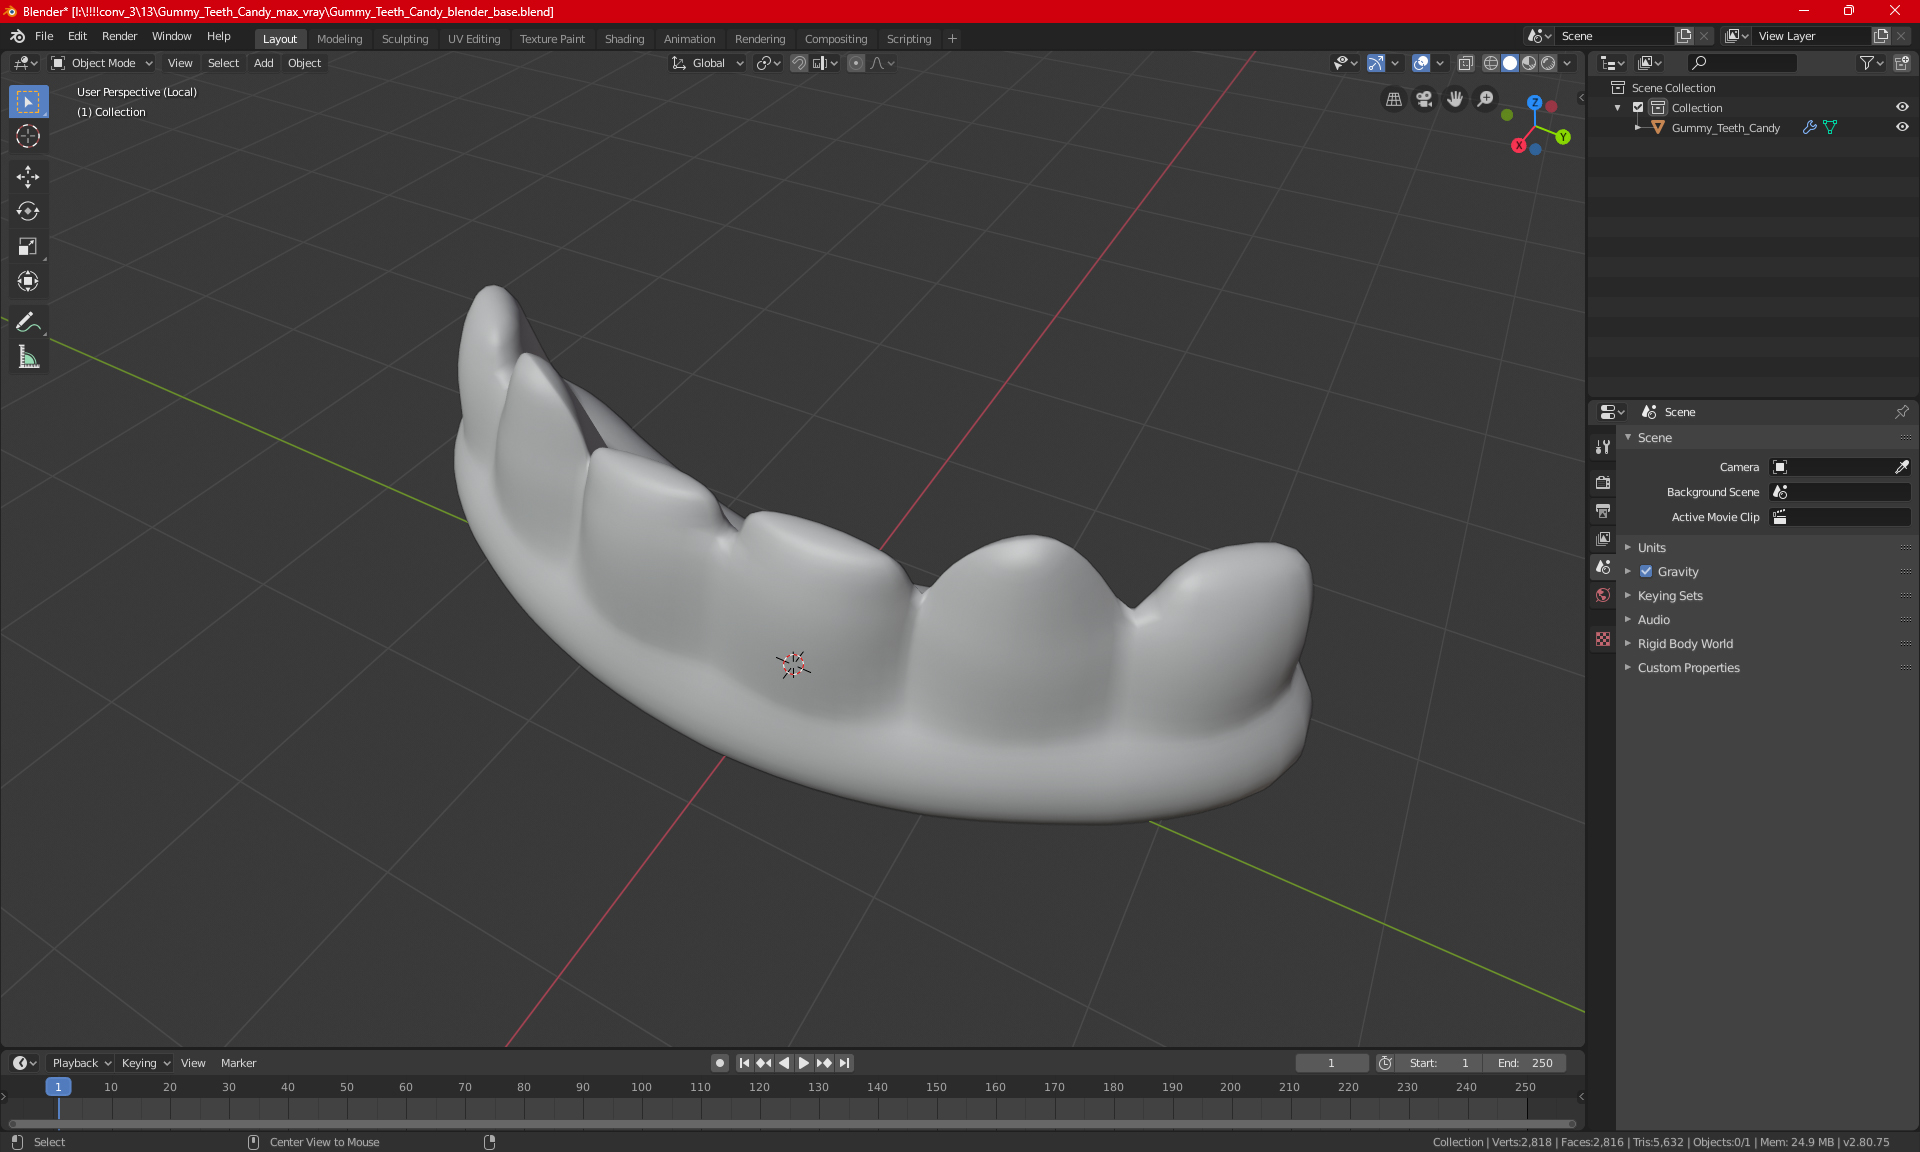Select the Scale tool

pos(28,246)
